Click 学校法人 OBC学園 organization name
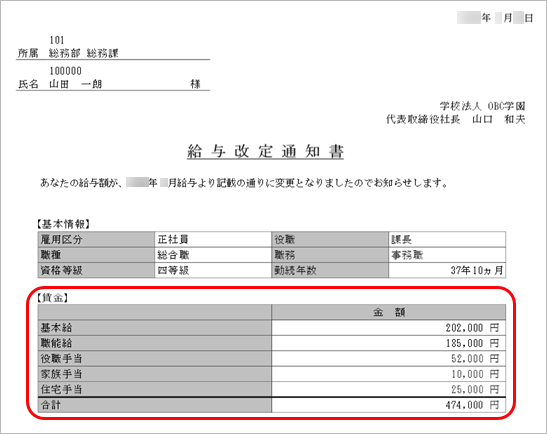Image resolution: width=547 pixels, height=434 pixels. coord(482,106)
